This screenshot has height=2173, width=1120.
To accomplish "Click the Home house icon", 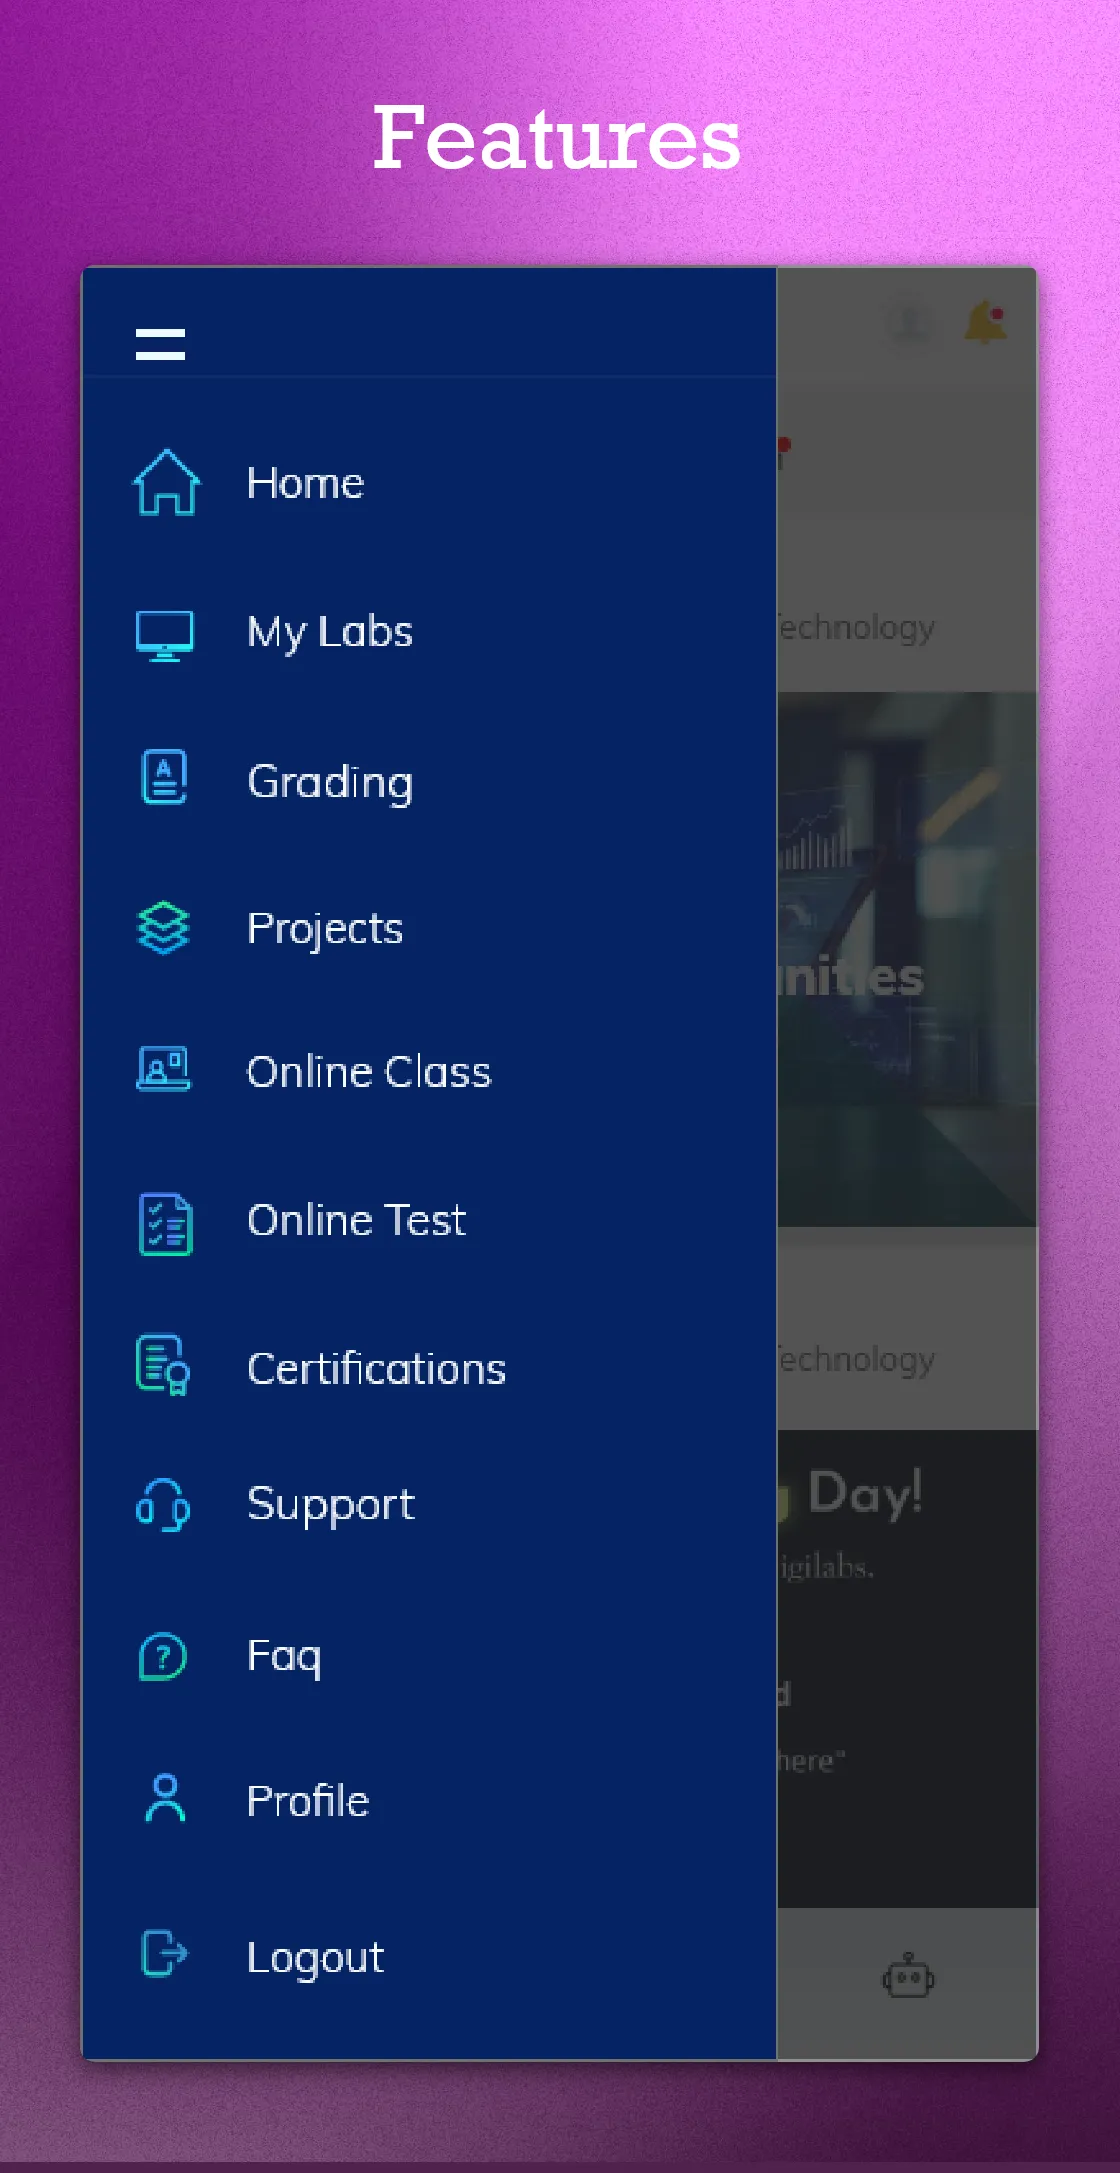I will (x=166, y=482).
